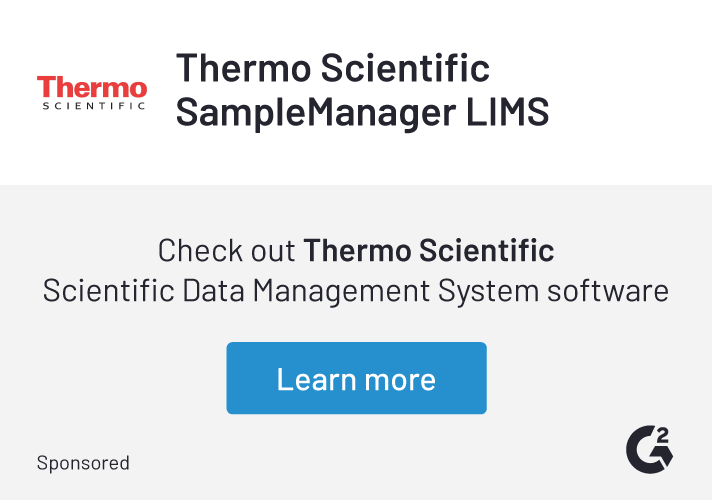Click the Check out text

pyautogui.click(x=227, y=250)
